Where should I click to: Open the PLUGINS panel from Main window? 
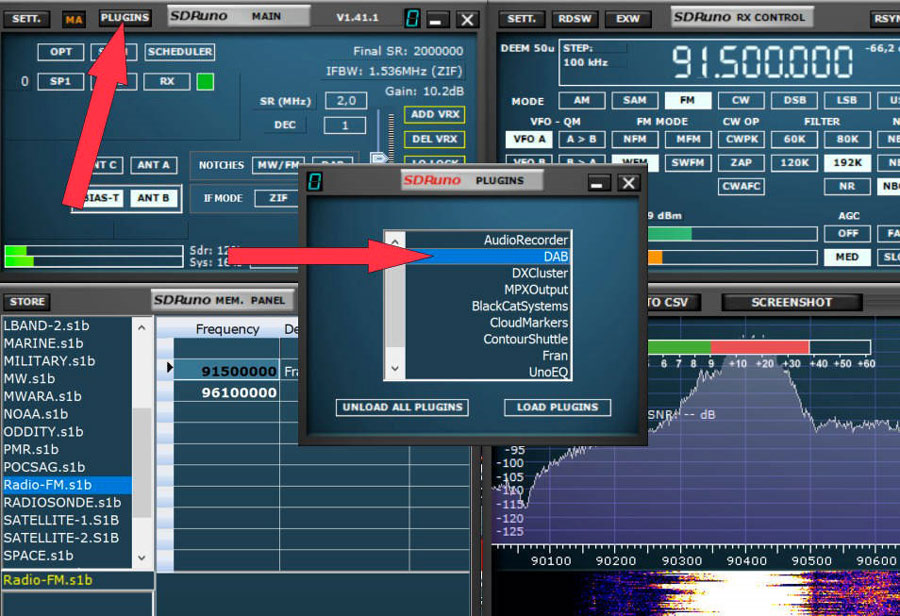(125, 18)
